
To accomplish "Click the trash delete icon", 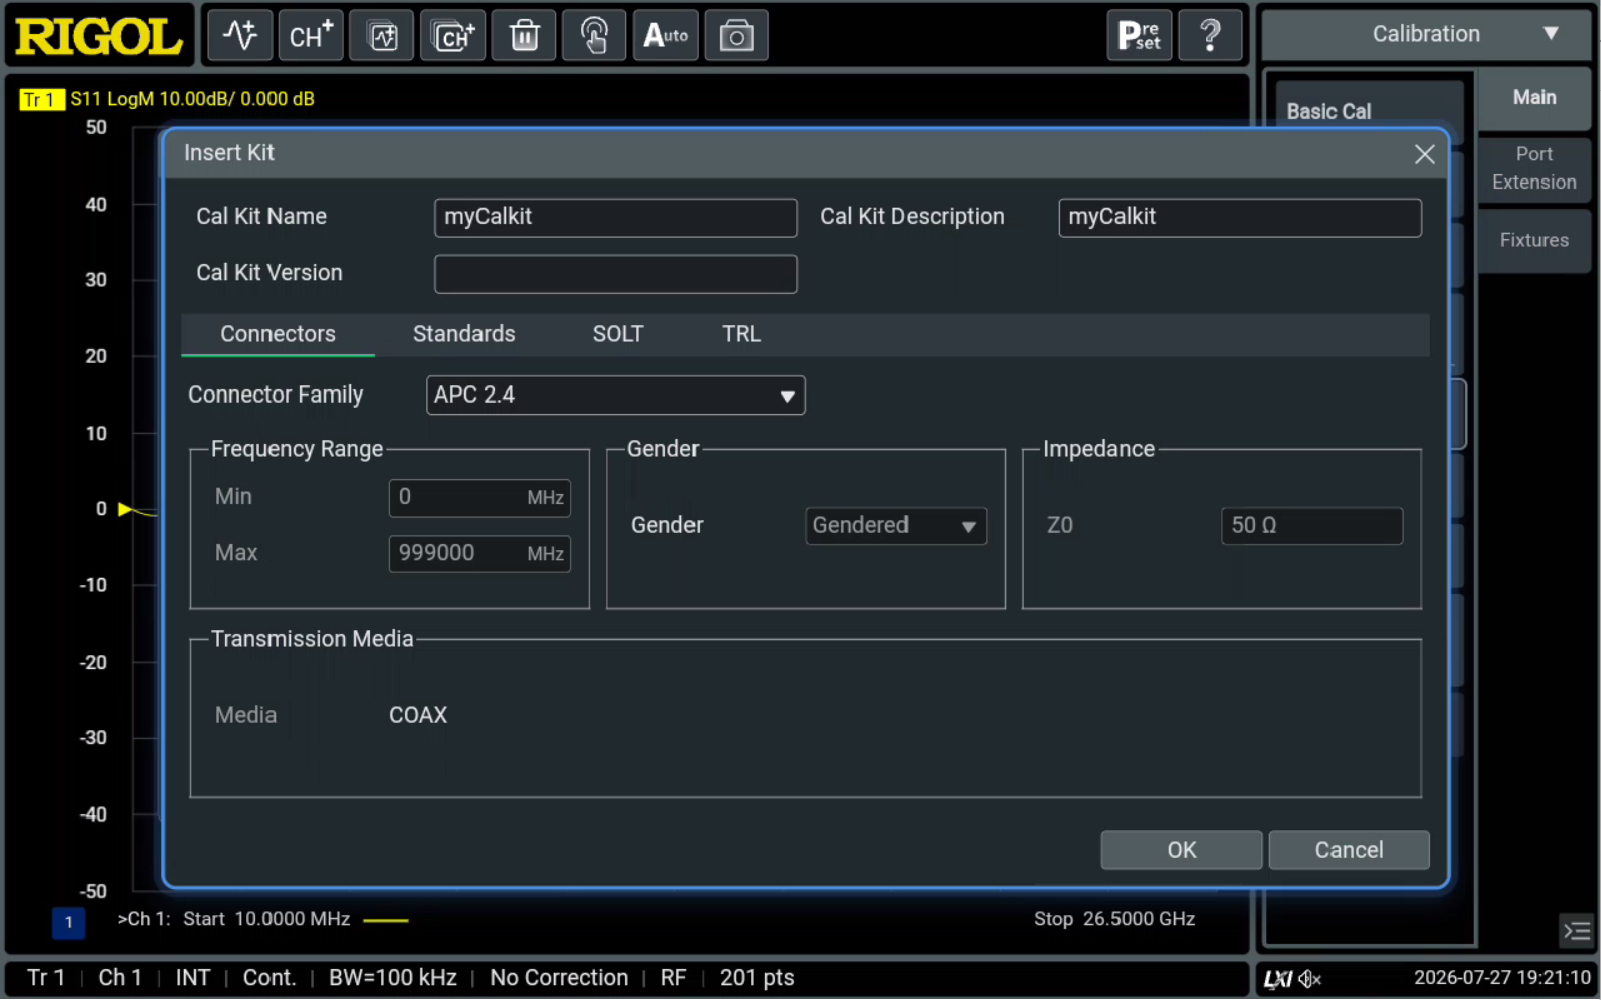I will click(x=524, y=36).
